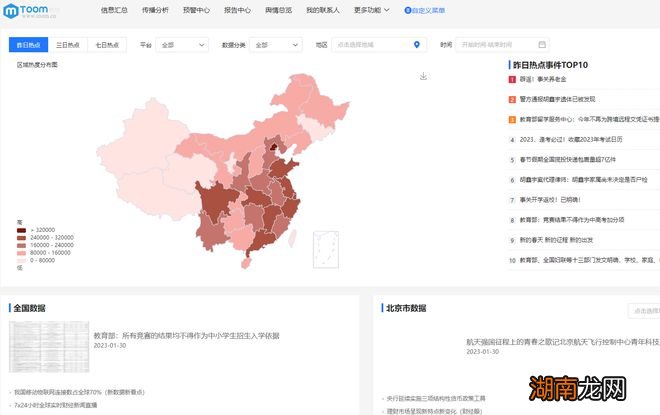The height and width of the screenshot is (415, 660).
Task: Click the 160000 - 240000 legend swatch
Action: 21,245
